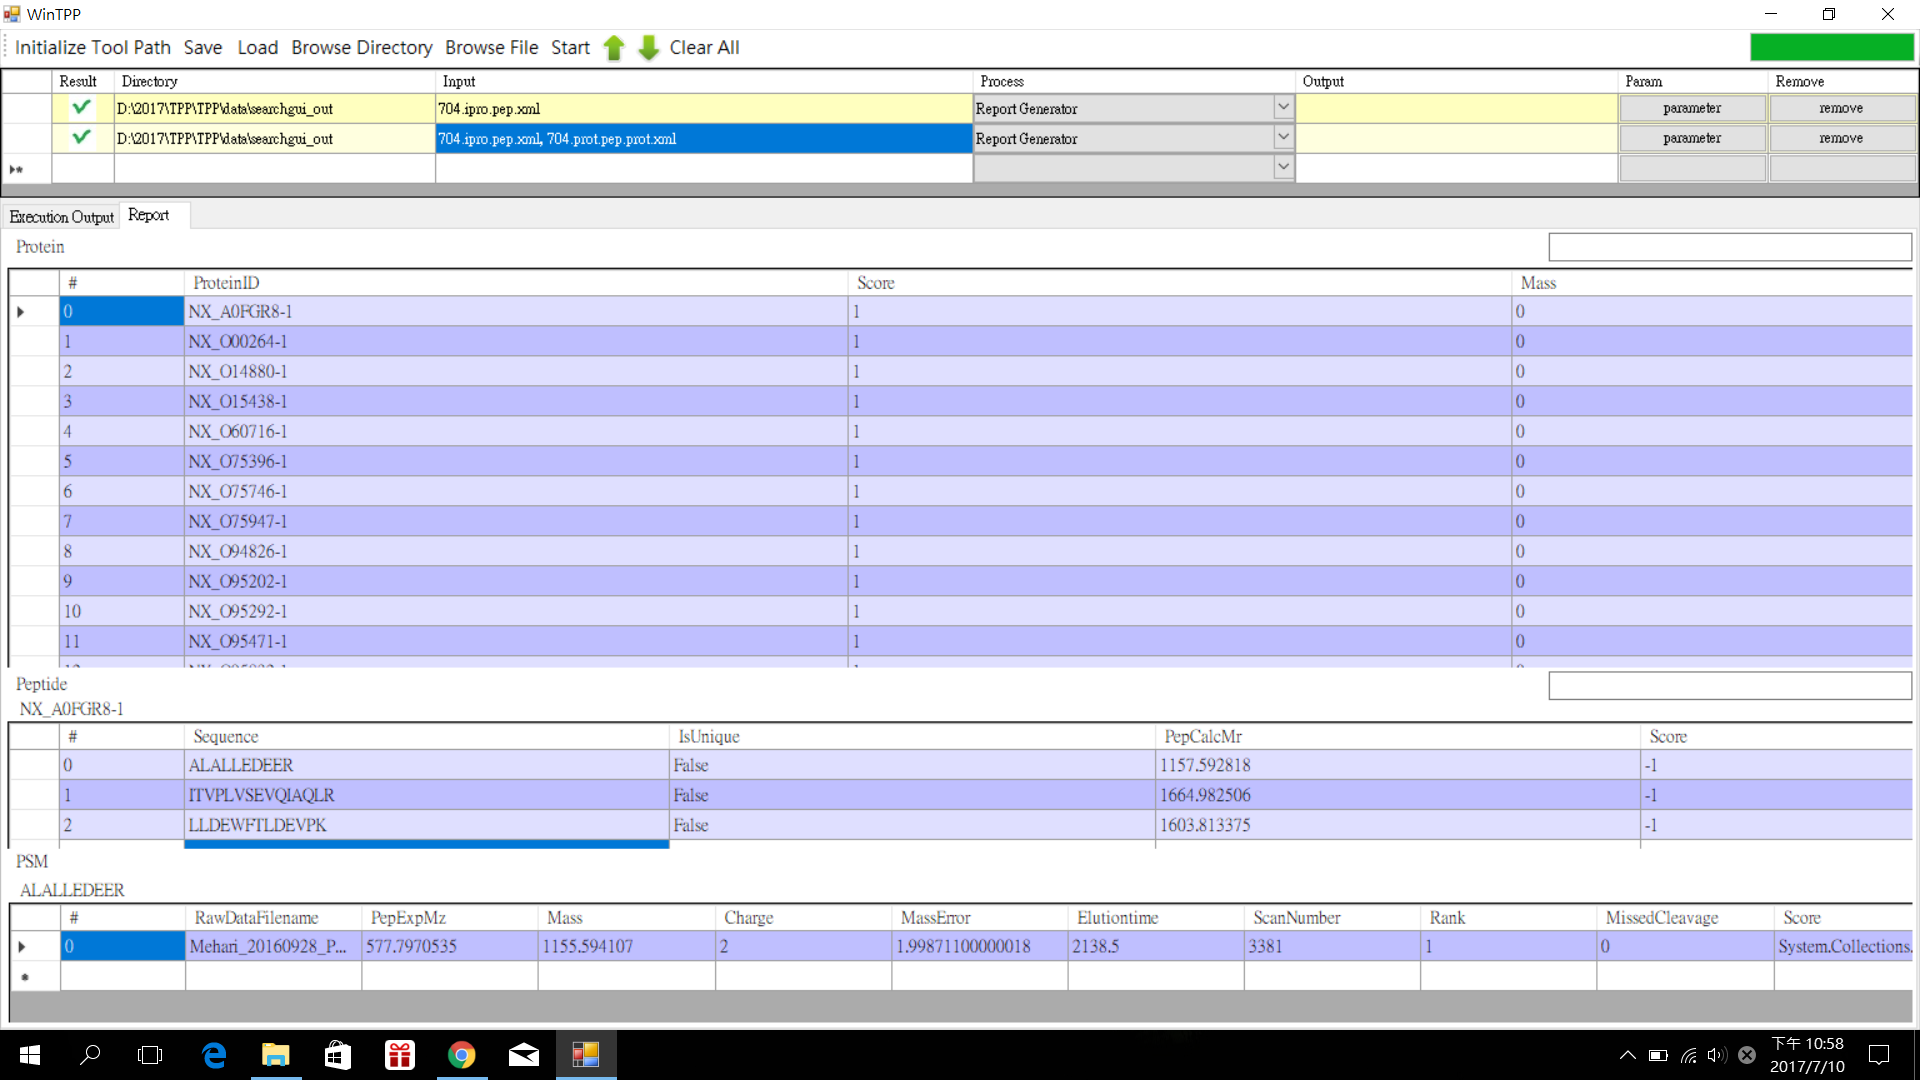The height and width of the screenshot is (1080, 1920).
Task: Open Windows Start menu
Action: 30,1055
